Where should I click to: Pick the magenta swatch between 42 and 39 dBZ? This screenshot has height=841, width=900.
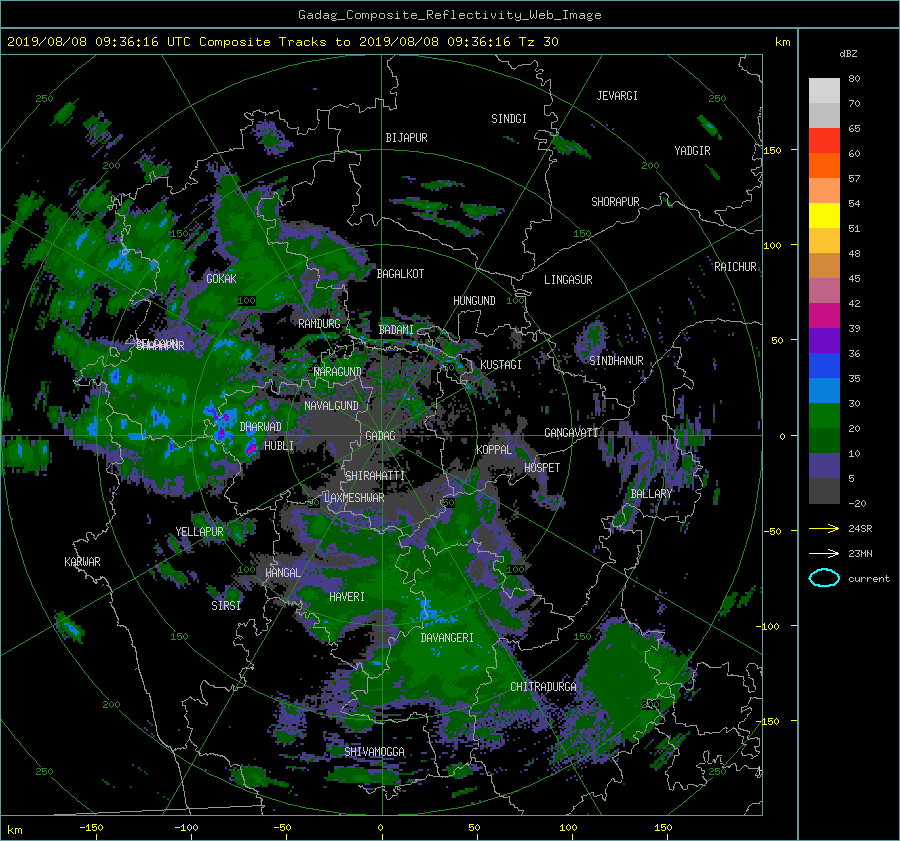824,315
